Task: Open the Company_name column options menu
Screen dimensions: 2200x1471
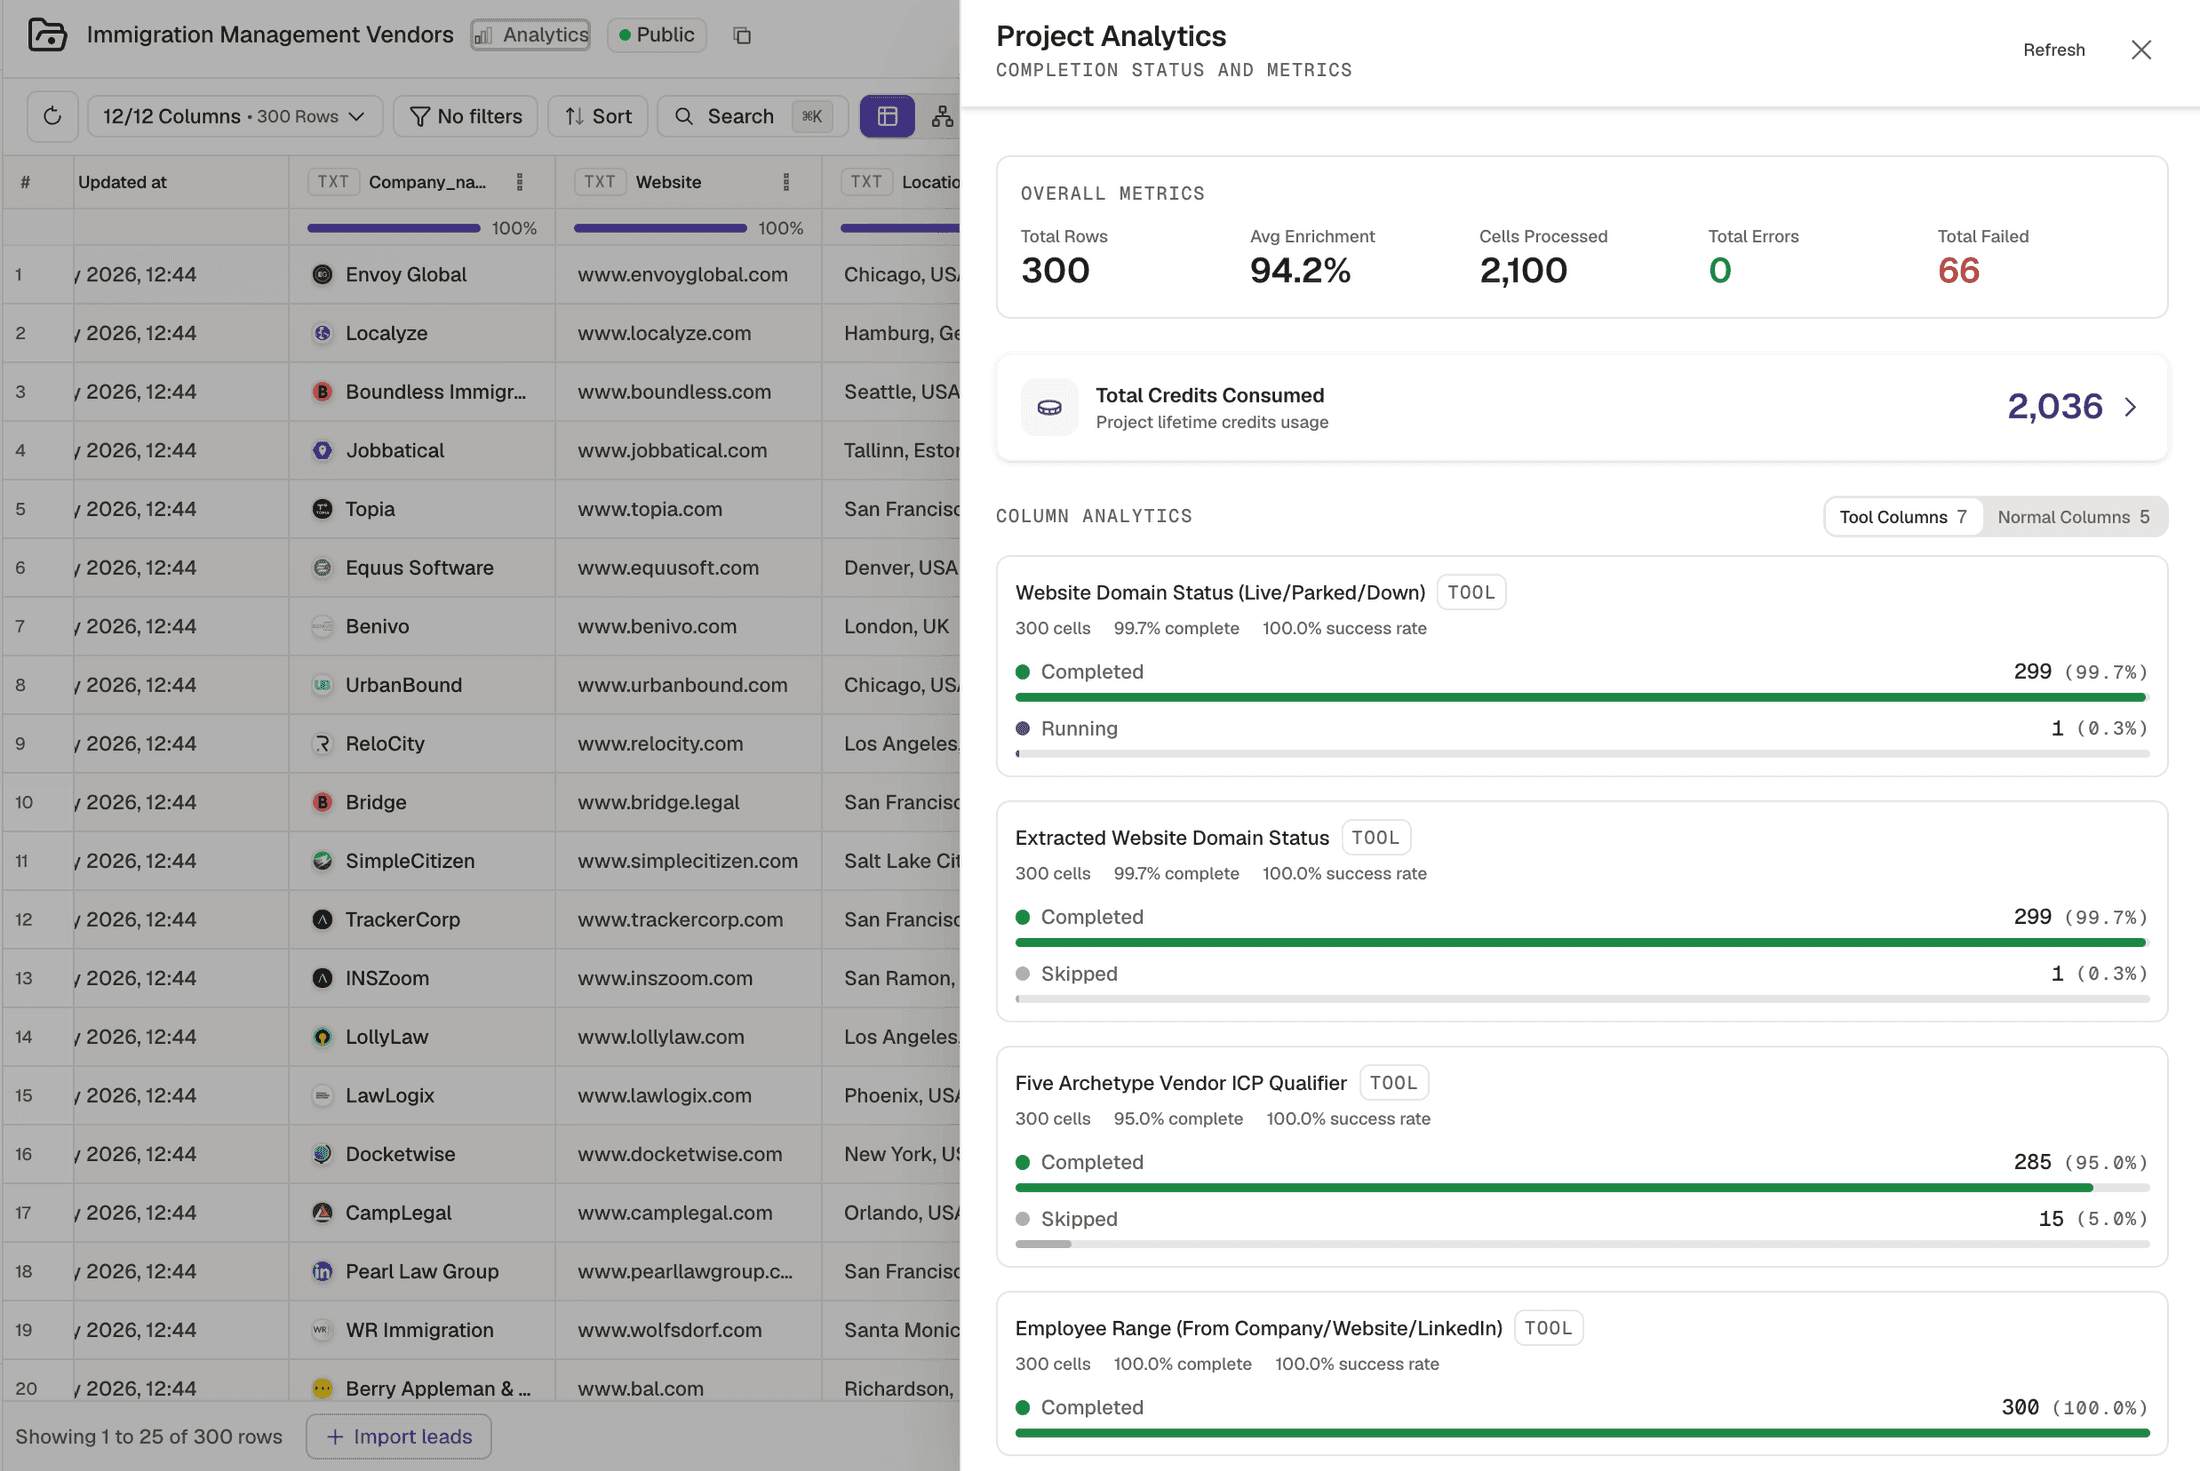Action: (x=519, y=182)
